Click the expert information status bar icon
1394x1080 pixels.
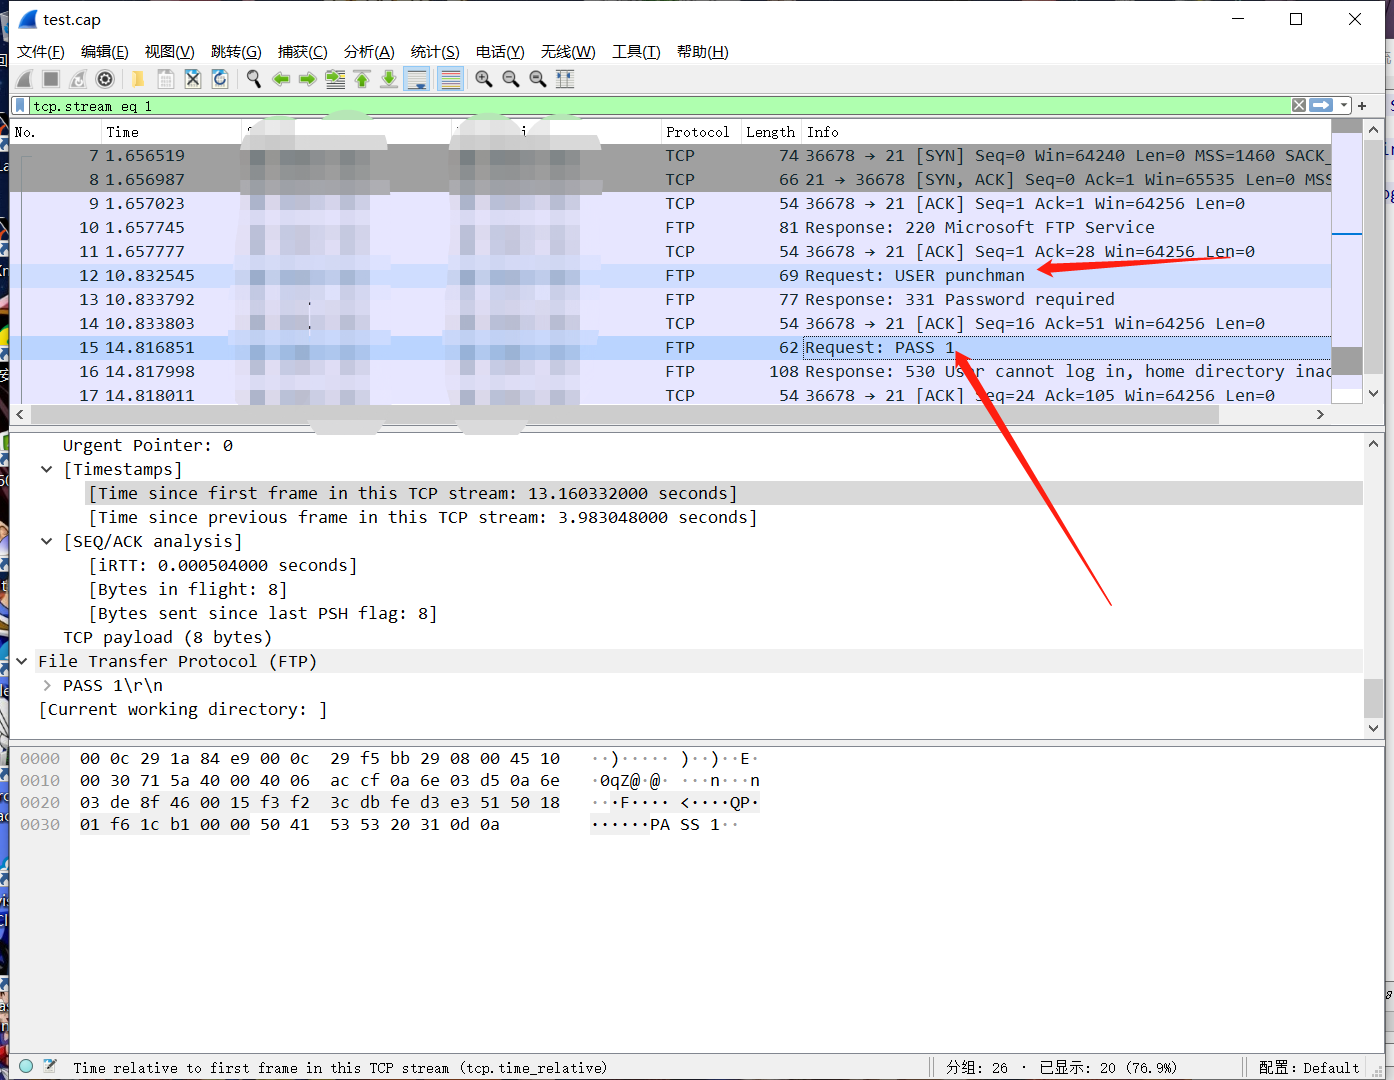pyautogui.click(x=26, y=1066)
